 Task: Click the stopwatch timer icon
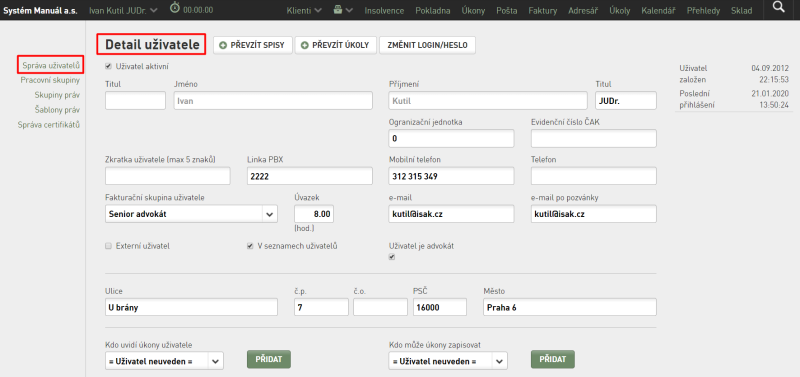click(174, 9)
